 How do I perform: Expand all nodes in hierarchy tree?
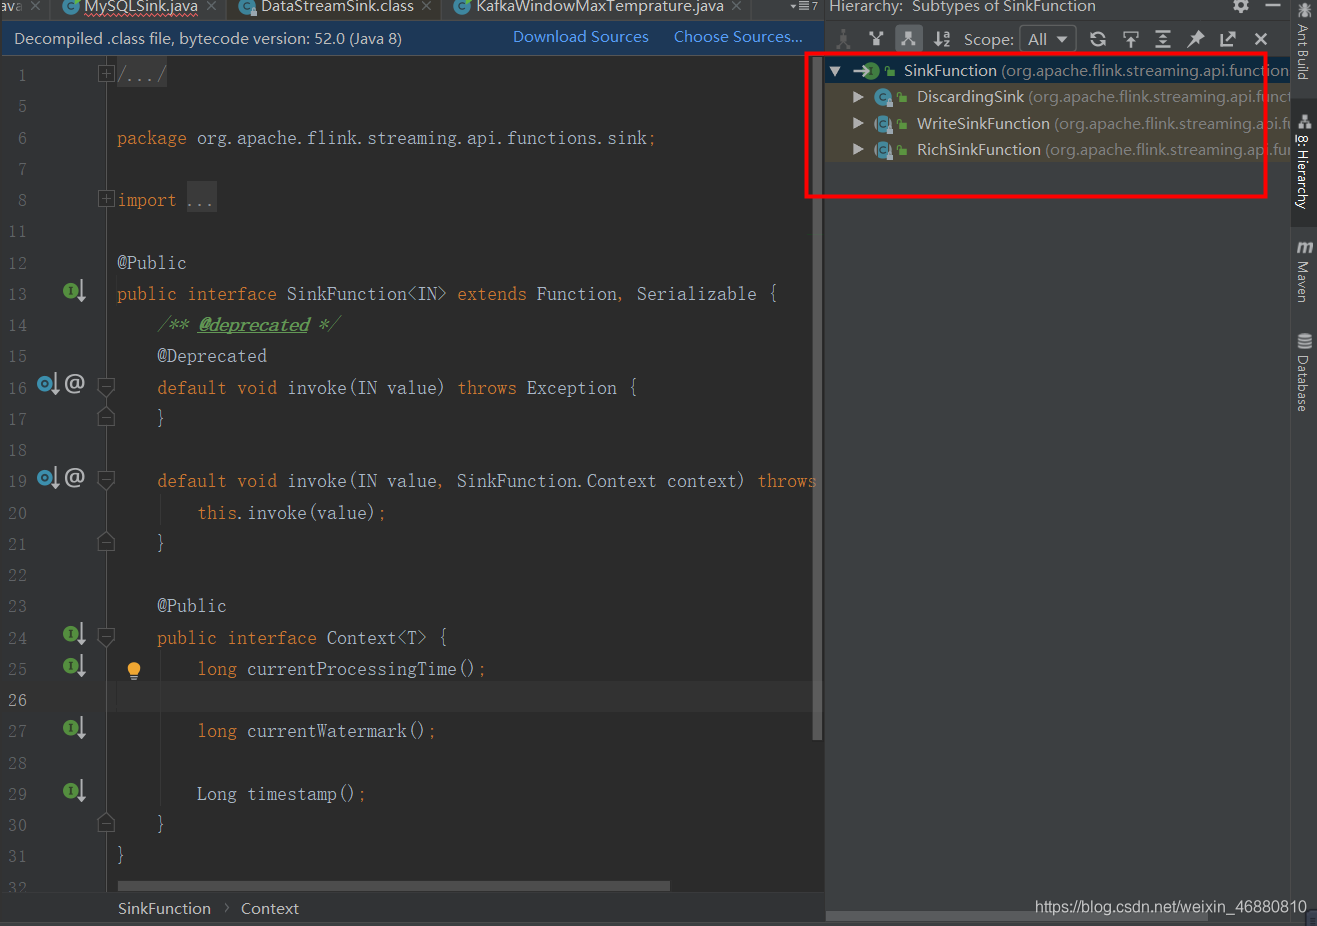1163,39
